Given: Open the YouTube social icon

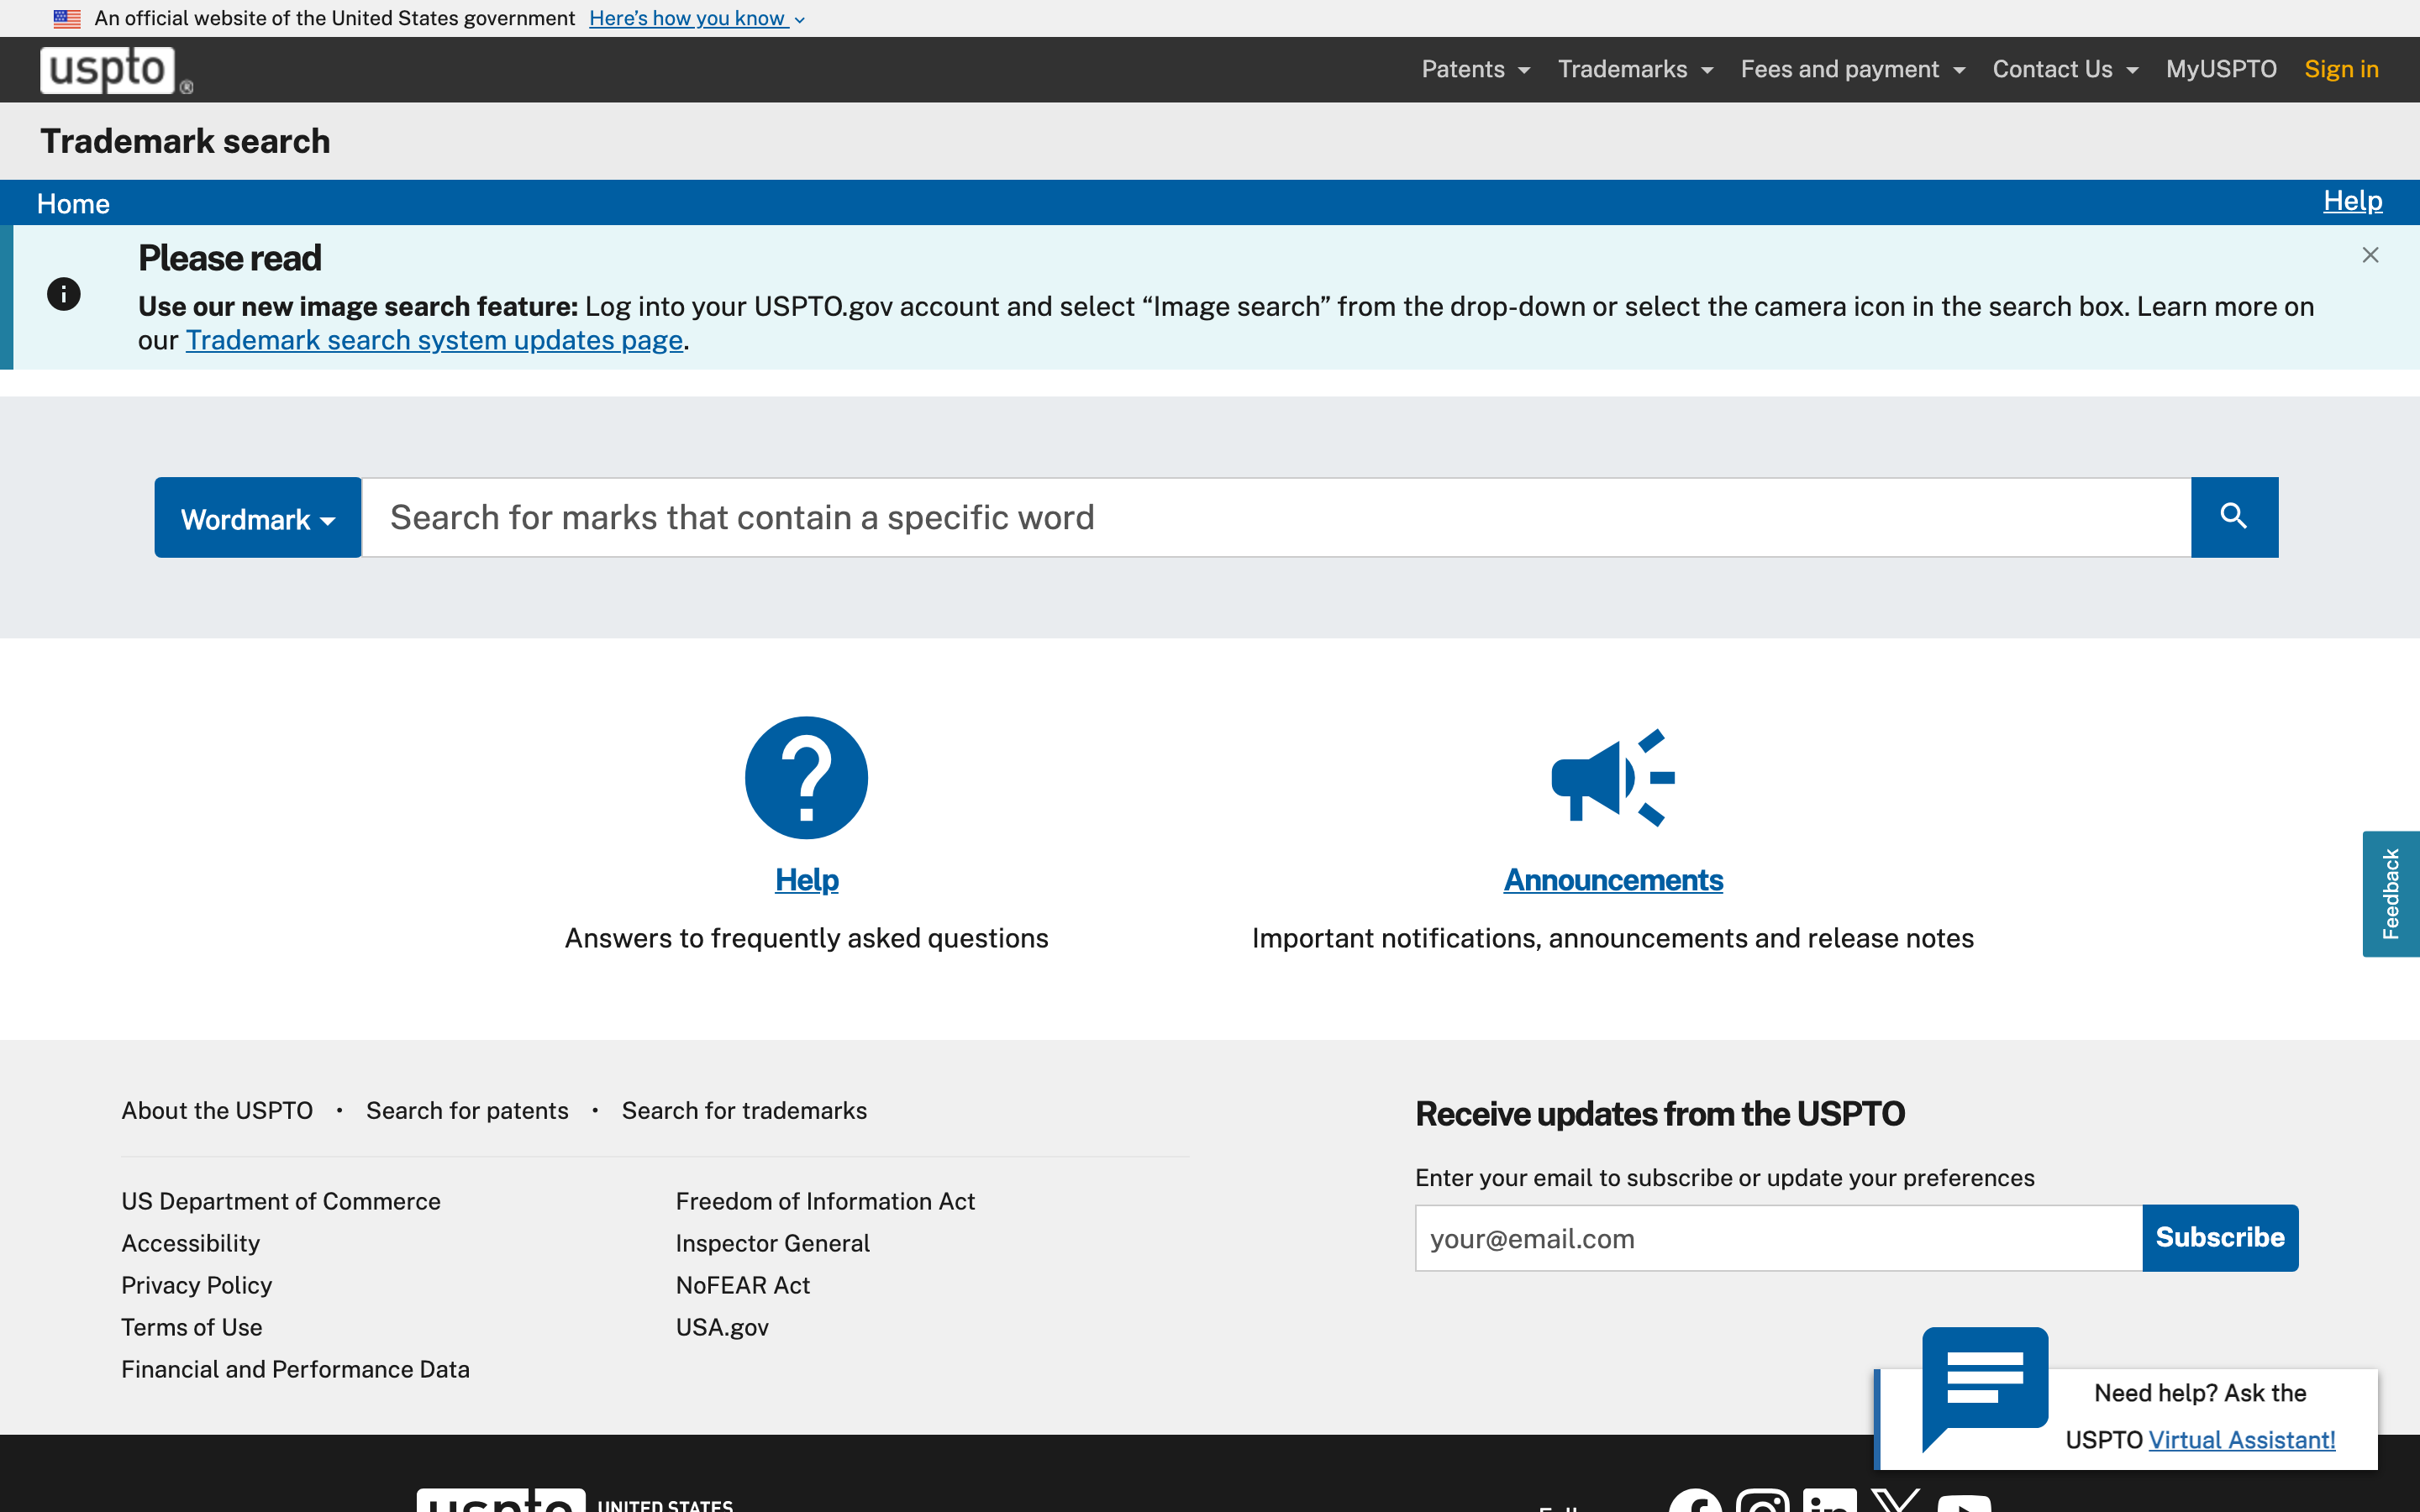Looking at the screenshot, I should (x=1964, y=1501).
